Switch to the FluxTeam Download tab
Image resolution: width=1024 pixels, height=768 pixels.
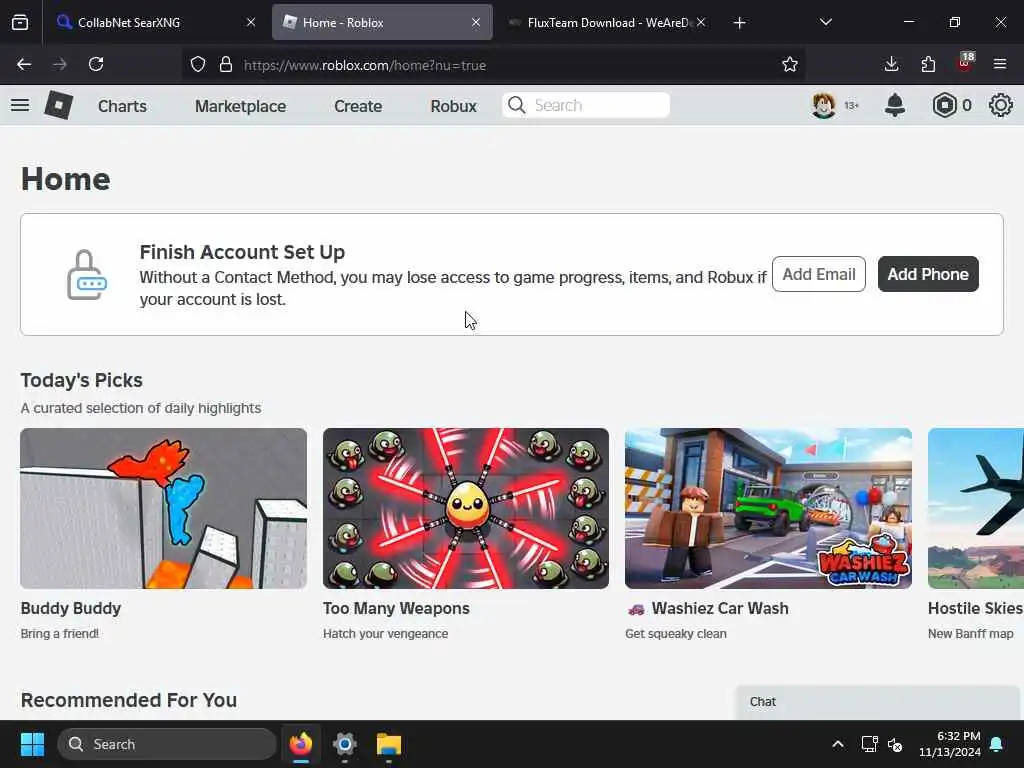[609, 22]
